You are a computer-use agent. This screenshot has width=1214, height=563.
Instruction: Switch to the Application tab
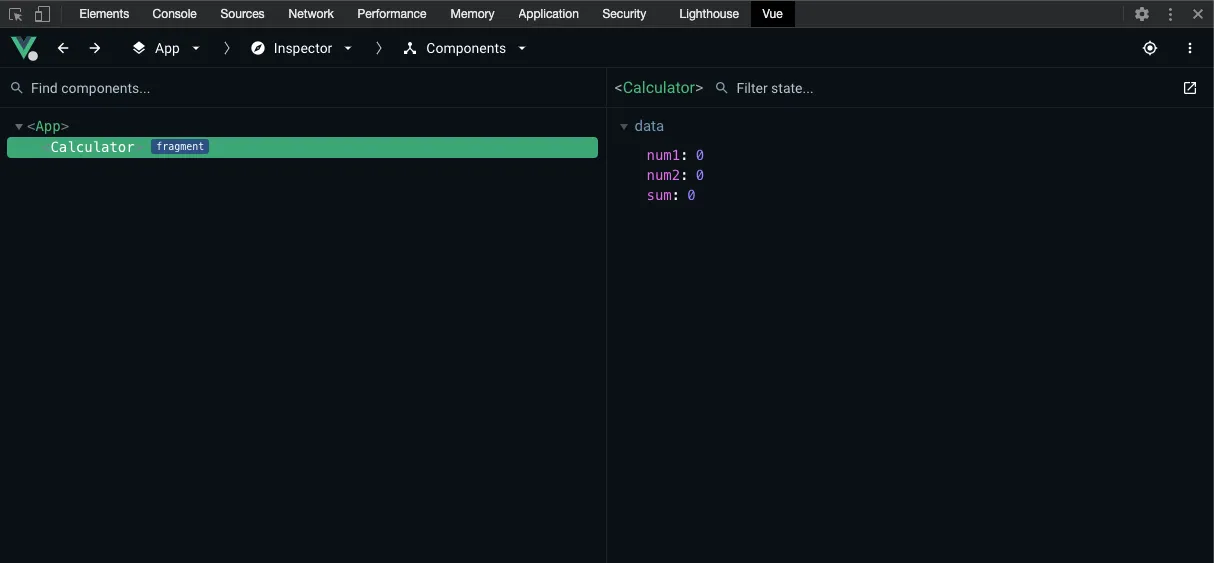pyautogui.click(x=548, y=14)
